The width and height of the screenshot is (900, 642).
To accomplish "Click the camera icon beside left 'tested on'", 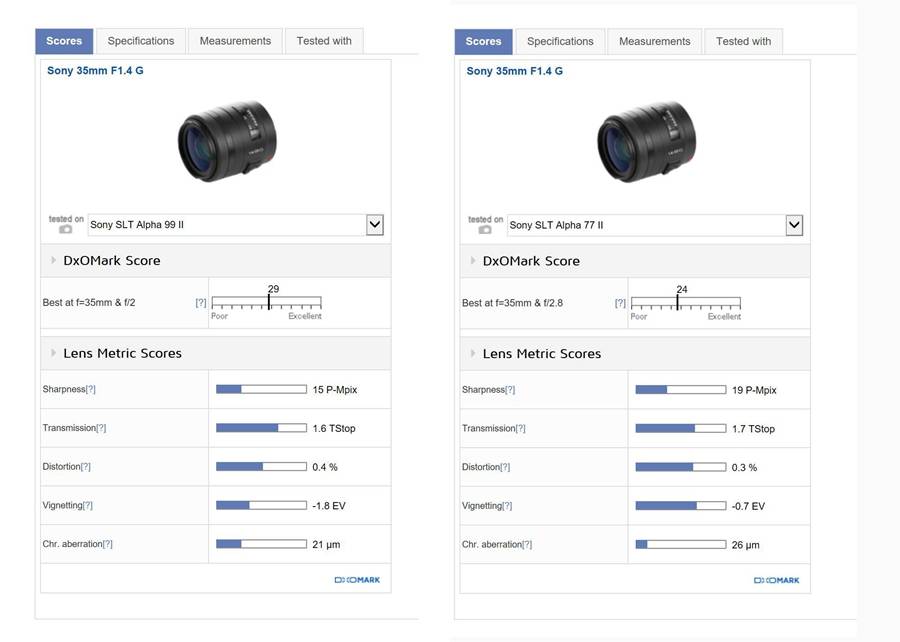I will pos(65,230).
